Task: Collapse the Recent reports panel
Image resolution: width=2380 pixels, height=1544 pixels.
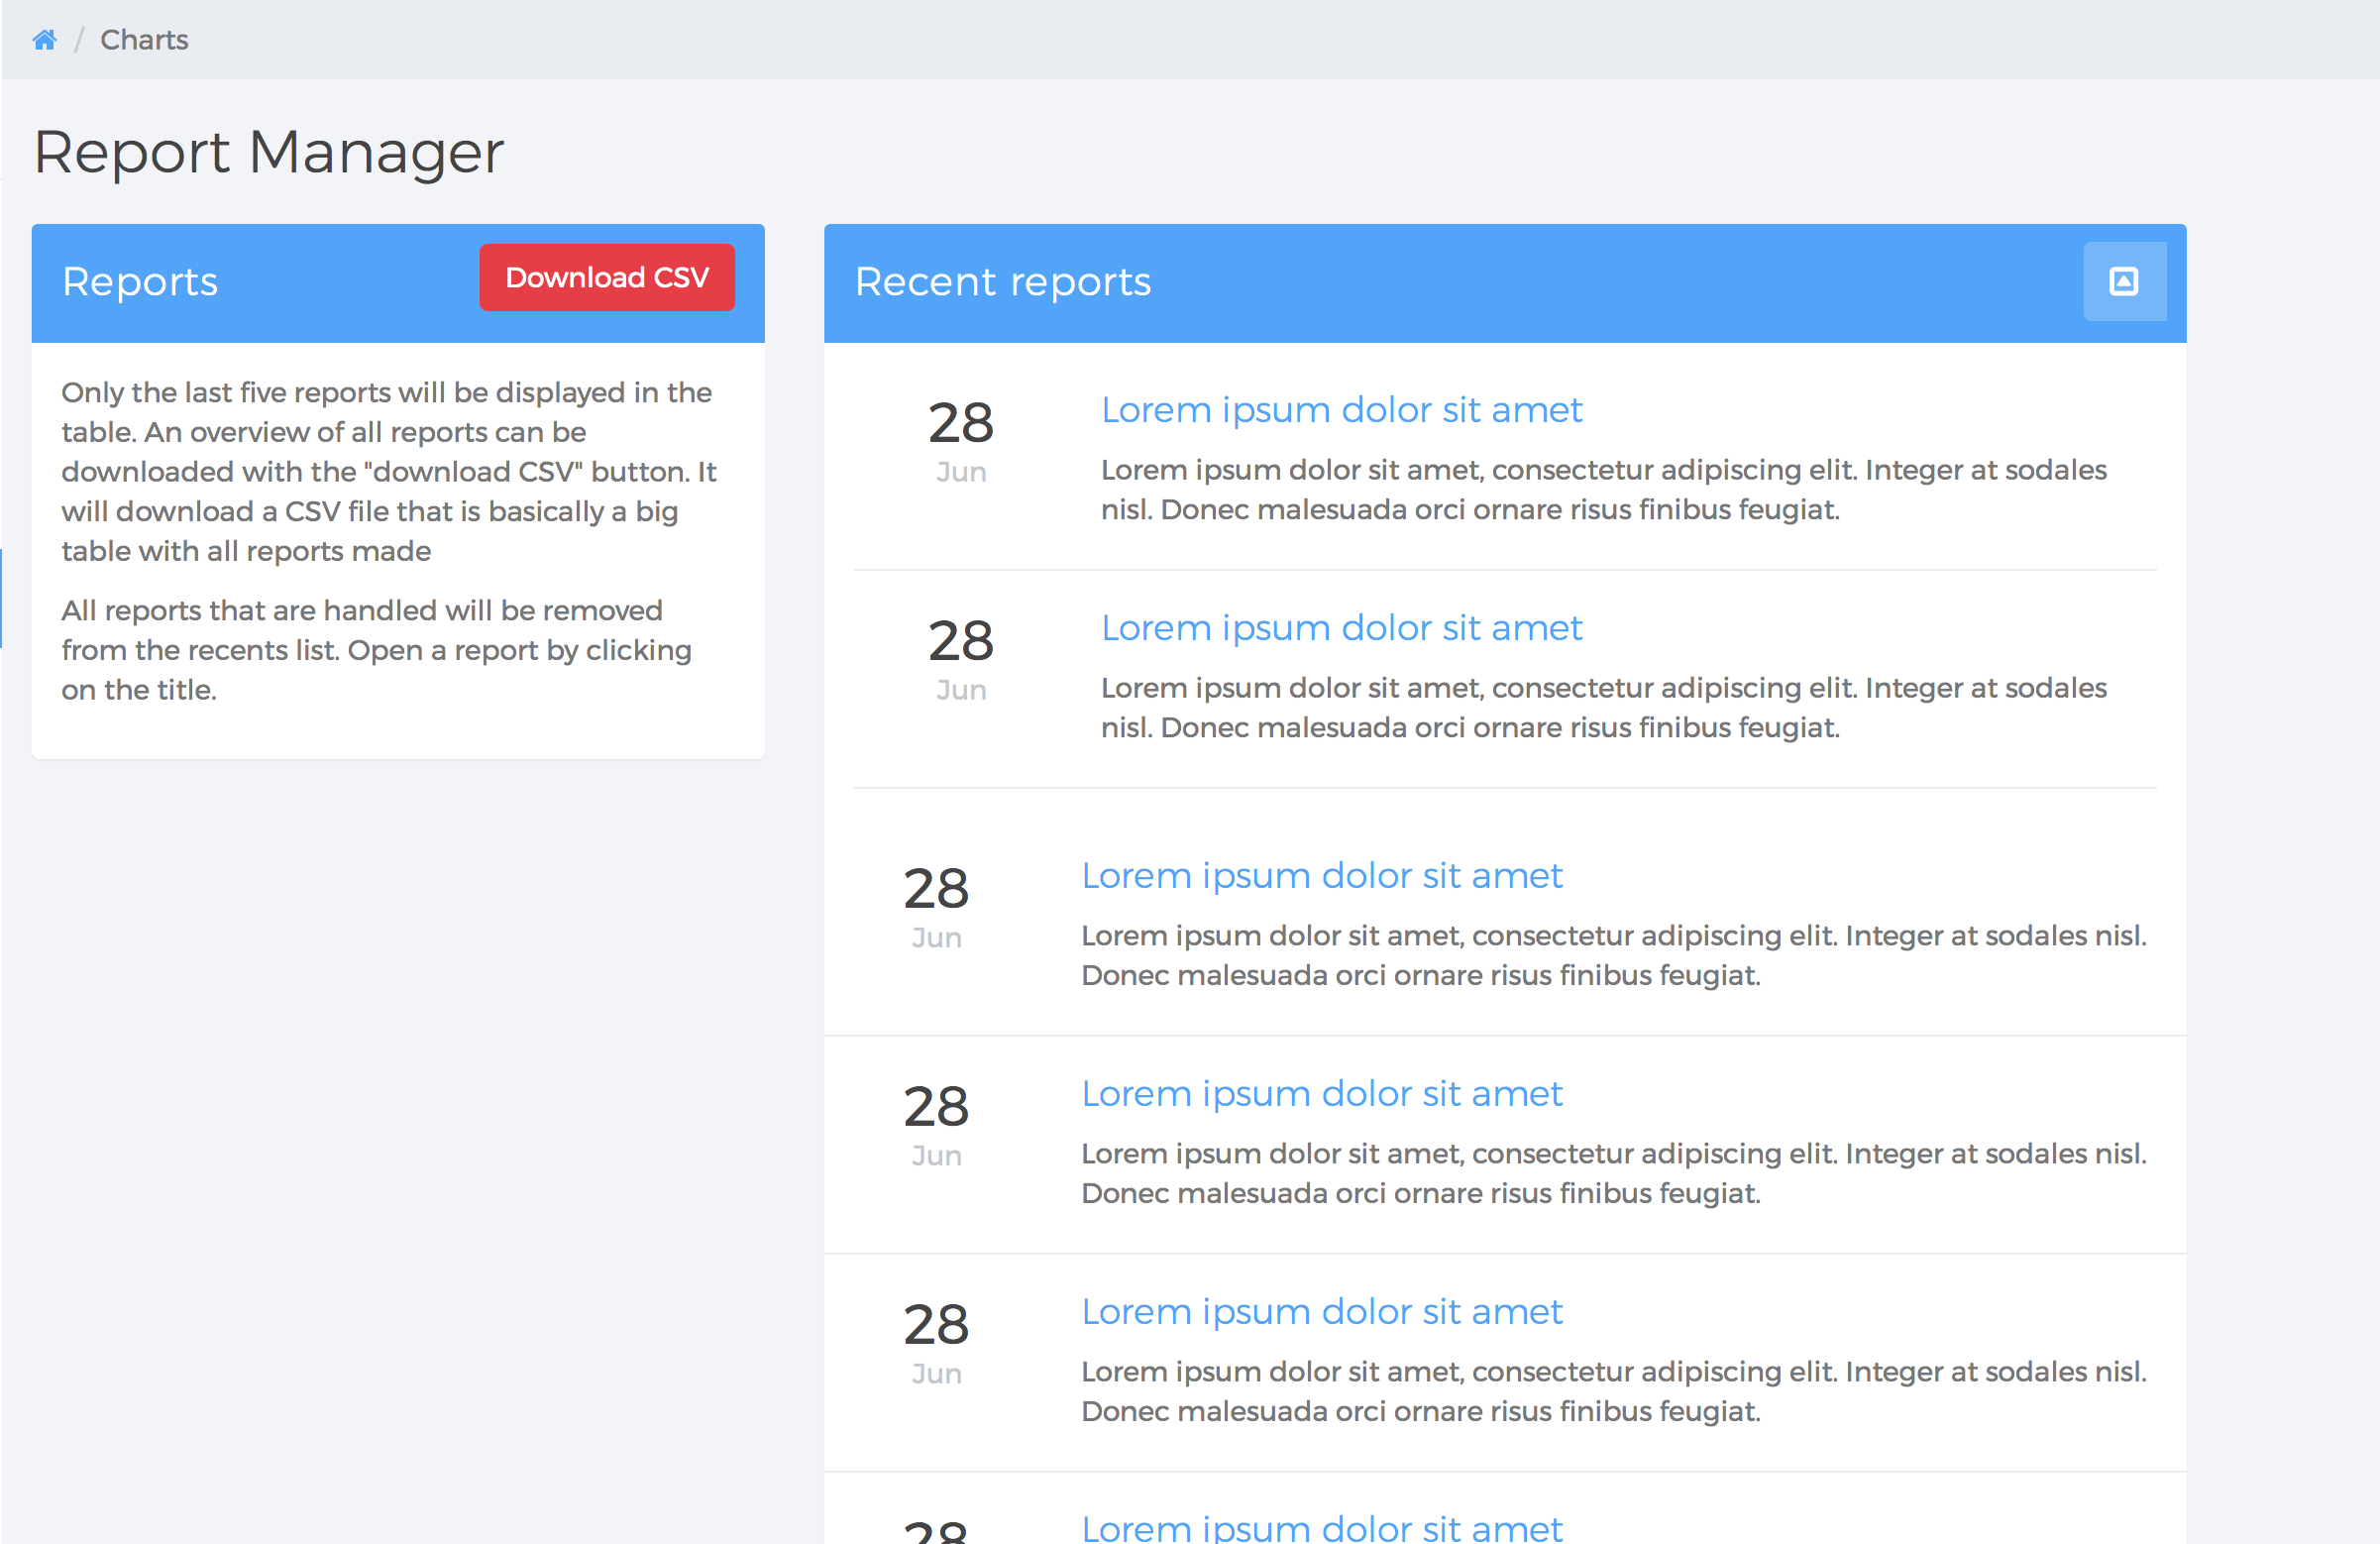Action: pyautogui.click(x=2123, y=282)
